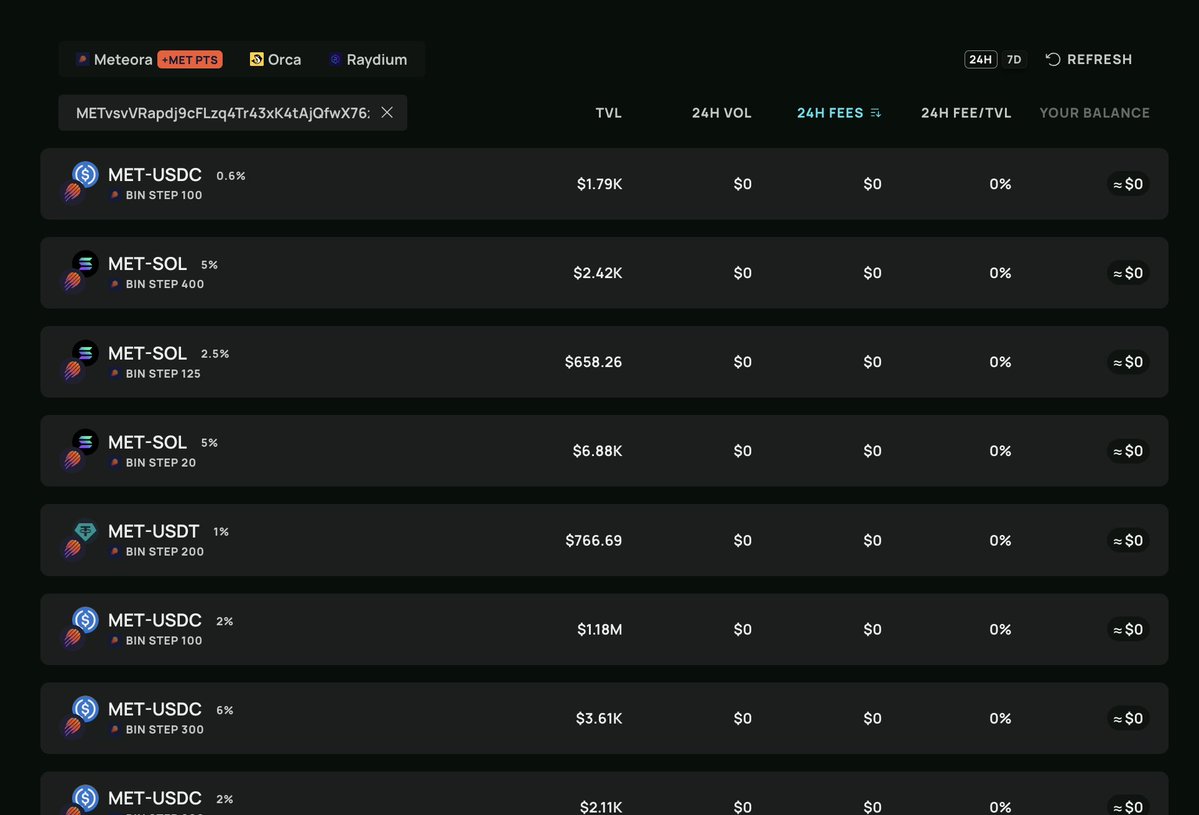Sort by 24H VOL column header
Screen dimensions: 1199x815
coord(721,113)
